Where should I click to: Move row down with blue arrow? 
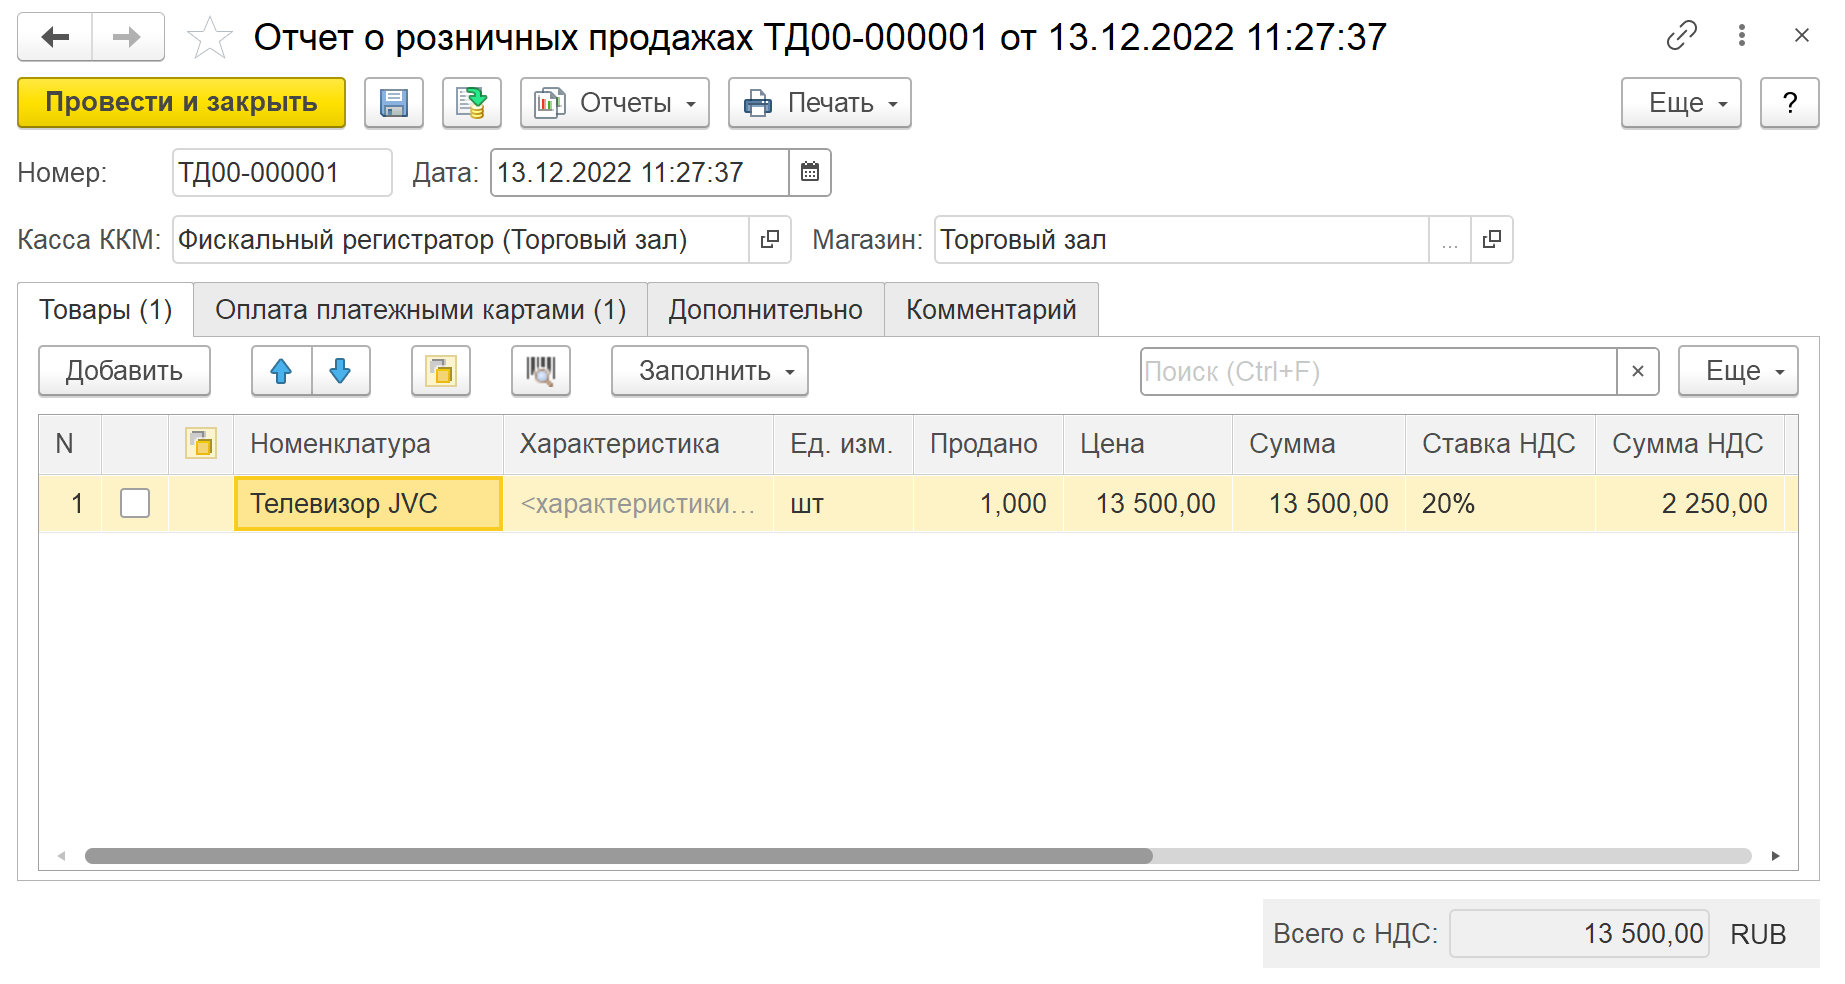point(340,371)
